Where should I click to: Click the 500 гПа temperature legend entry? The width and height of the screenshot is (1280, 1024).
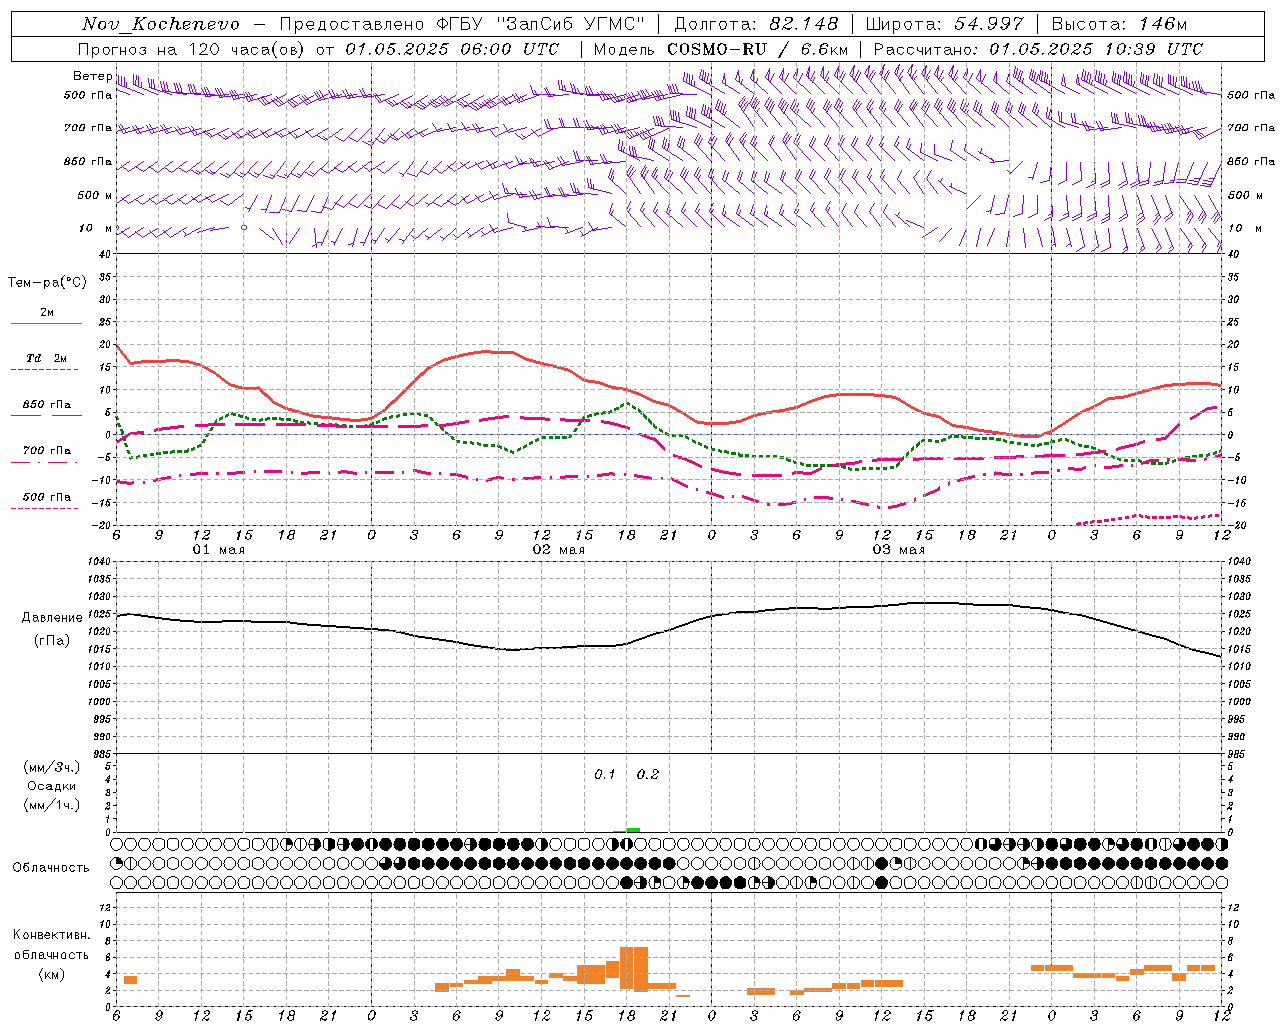47,497
